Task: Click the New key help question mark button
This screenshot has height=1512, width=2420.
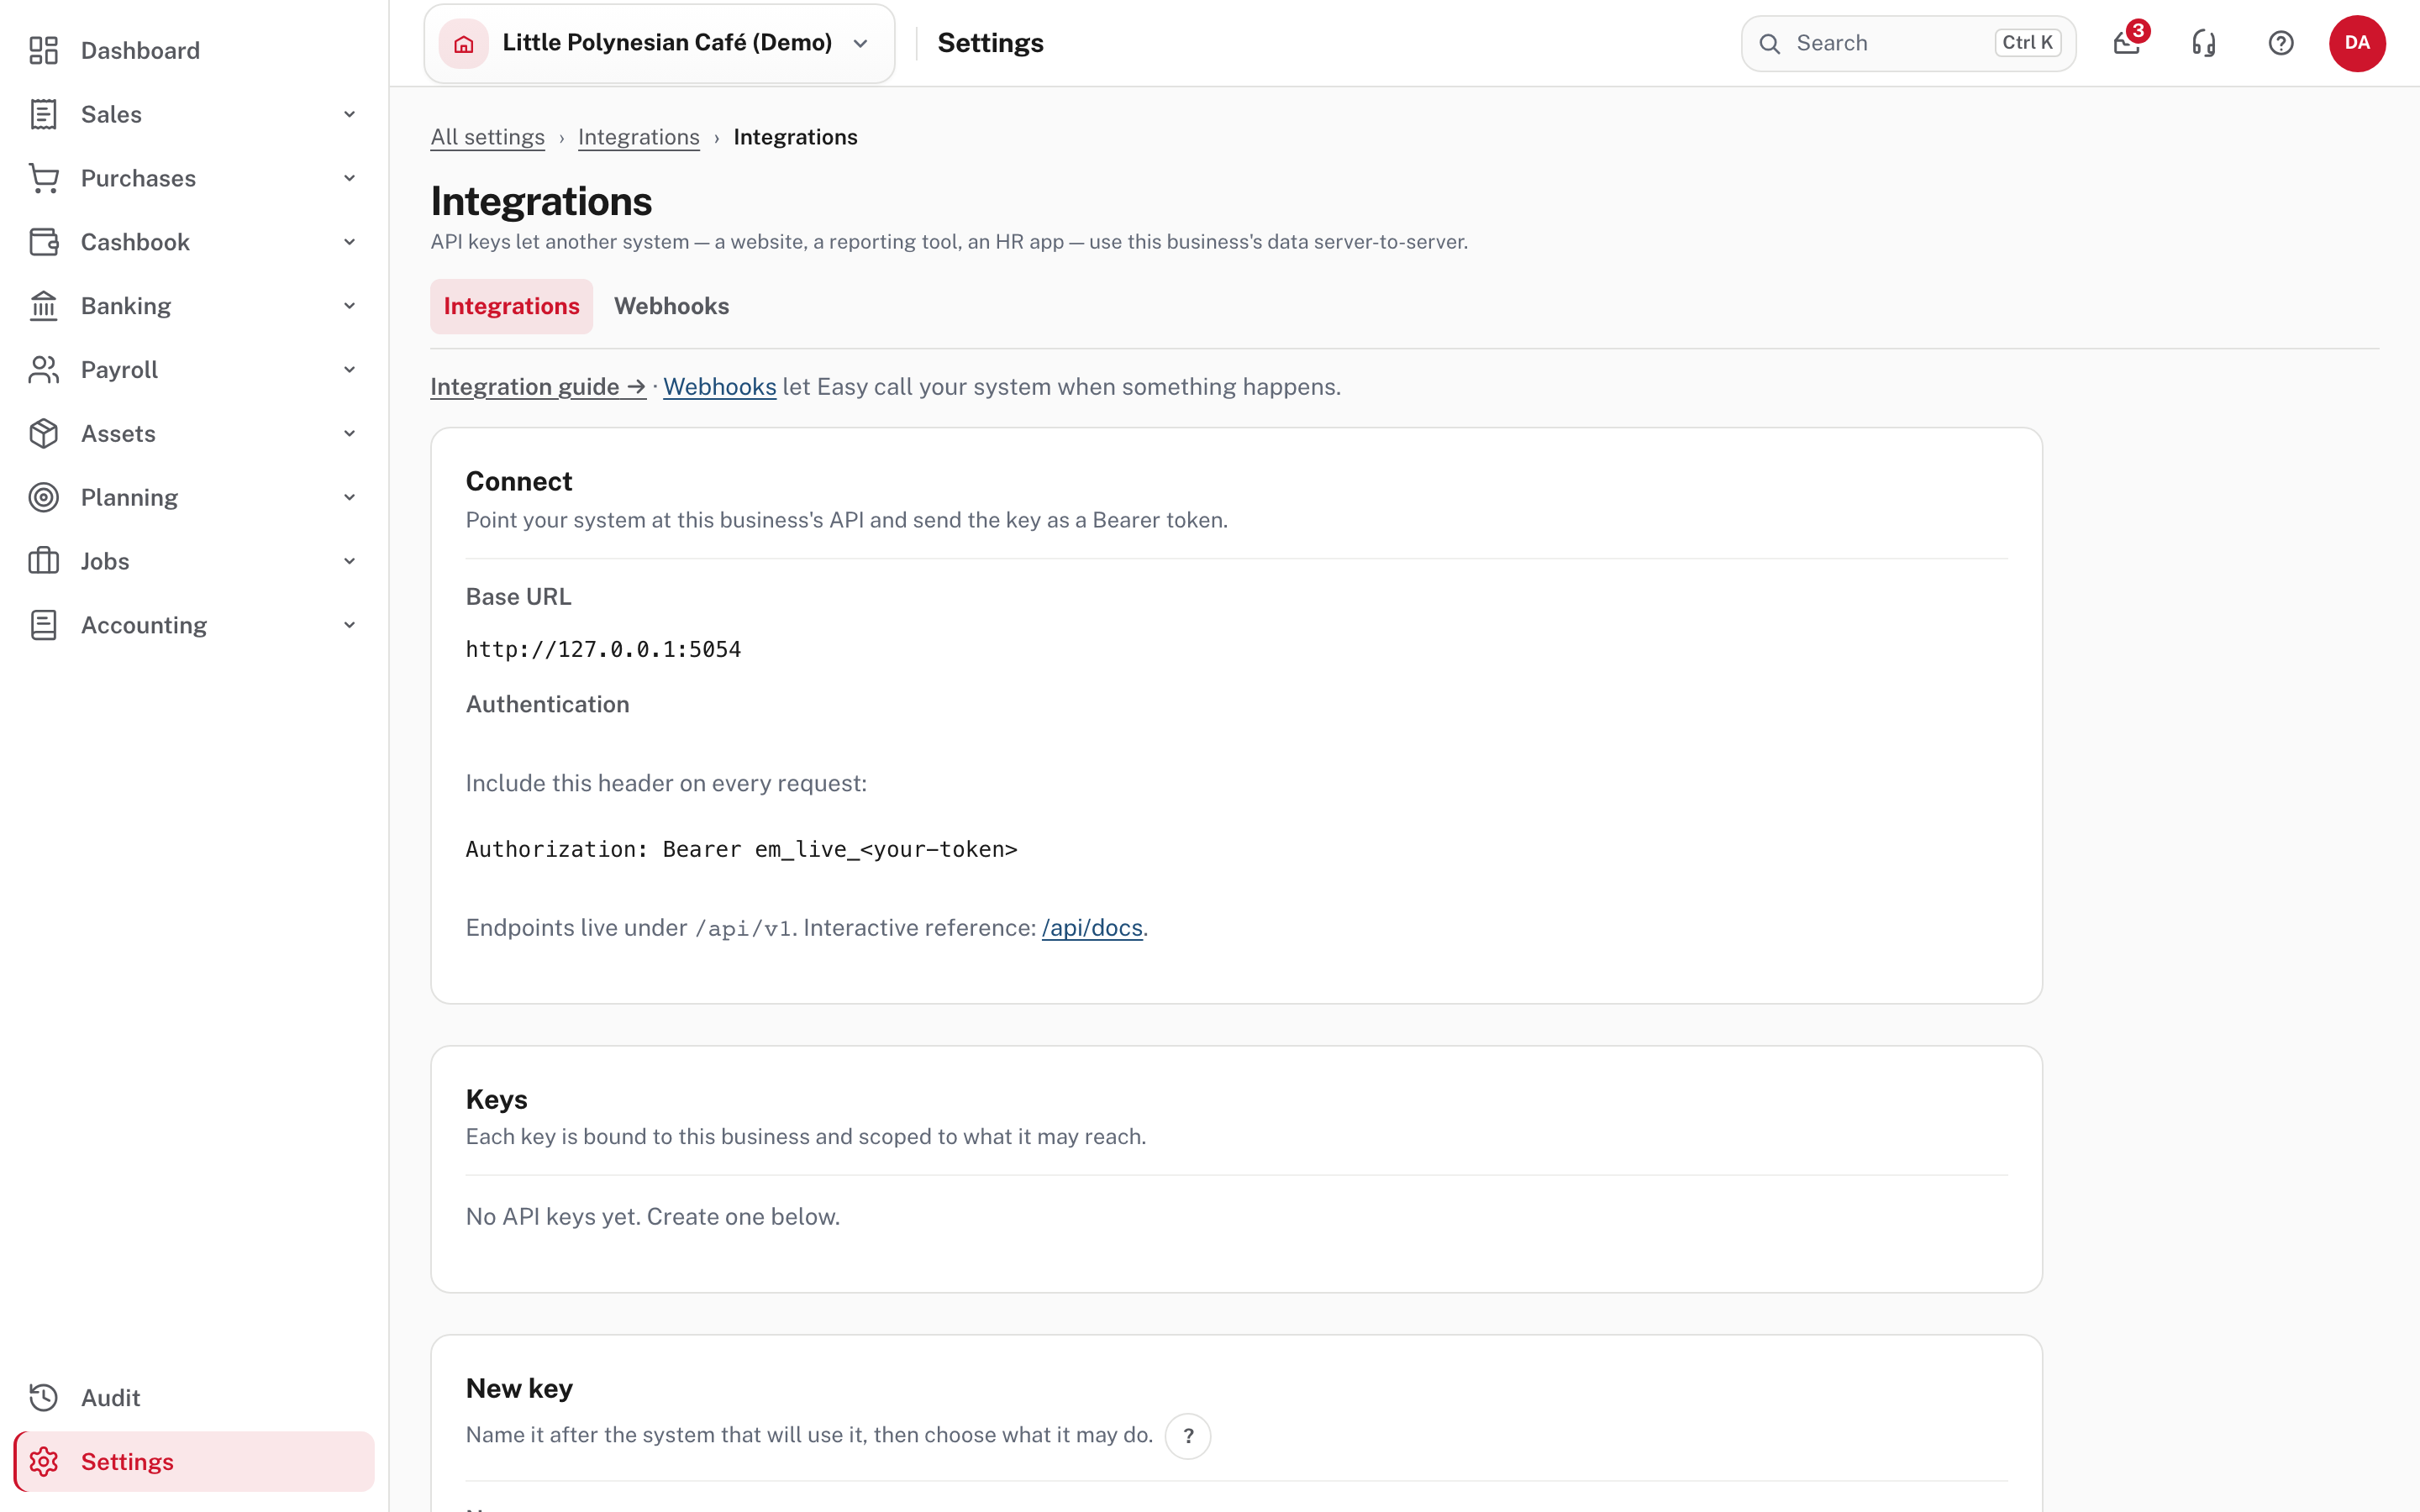Action: pyautogui.click(x=1188, y=1436)
